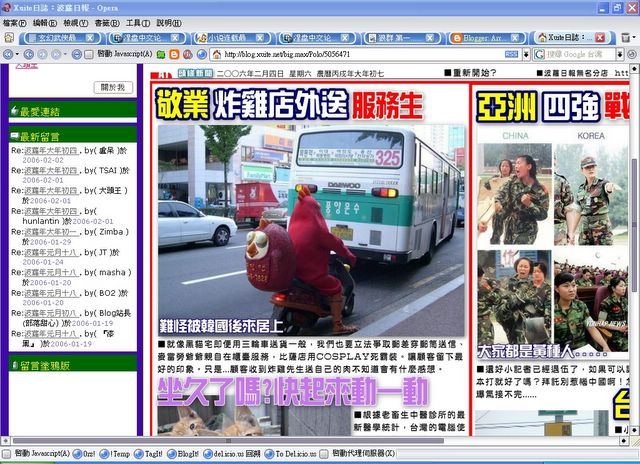Viewport: 640px width, 464px height.
Task: Click the fast forward navigation button
Action: click(x=56, y=54)
